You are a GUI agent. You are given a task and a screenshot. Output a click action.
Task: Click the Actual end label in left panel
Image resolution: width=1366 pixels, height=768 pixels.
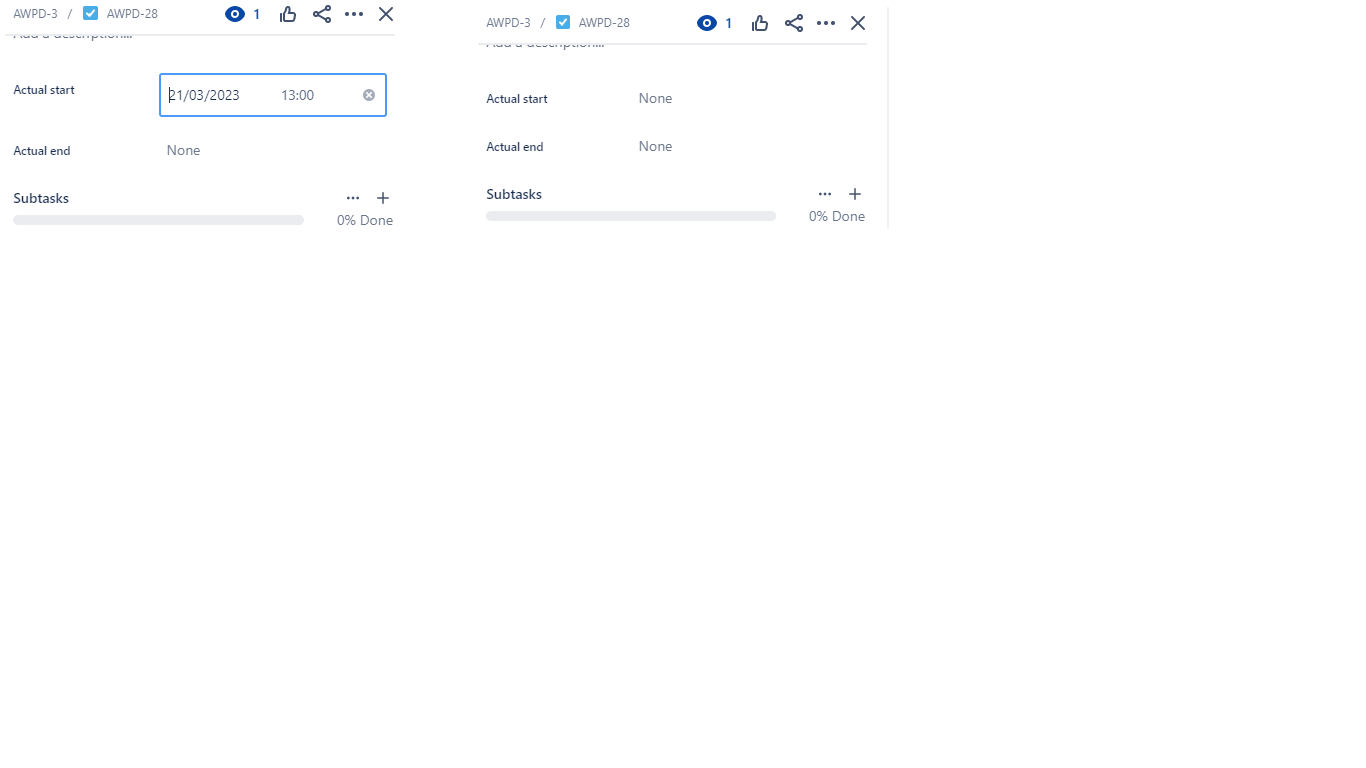42,151
